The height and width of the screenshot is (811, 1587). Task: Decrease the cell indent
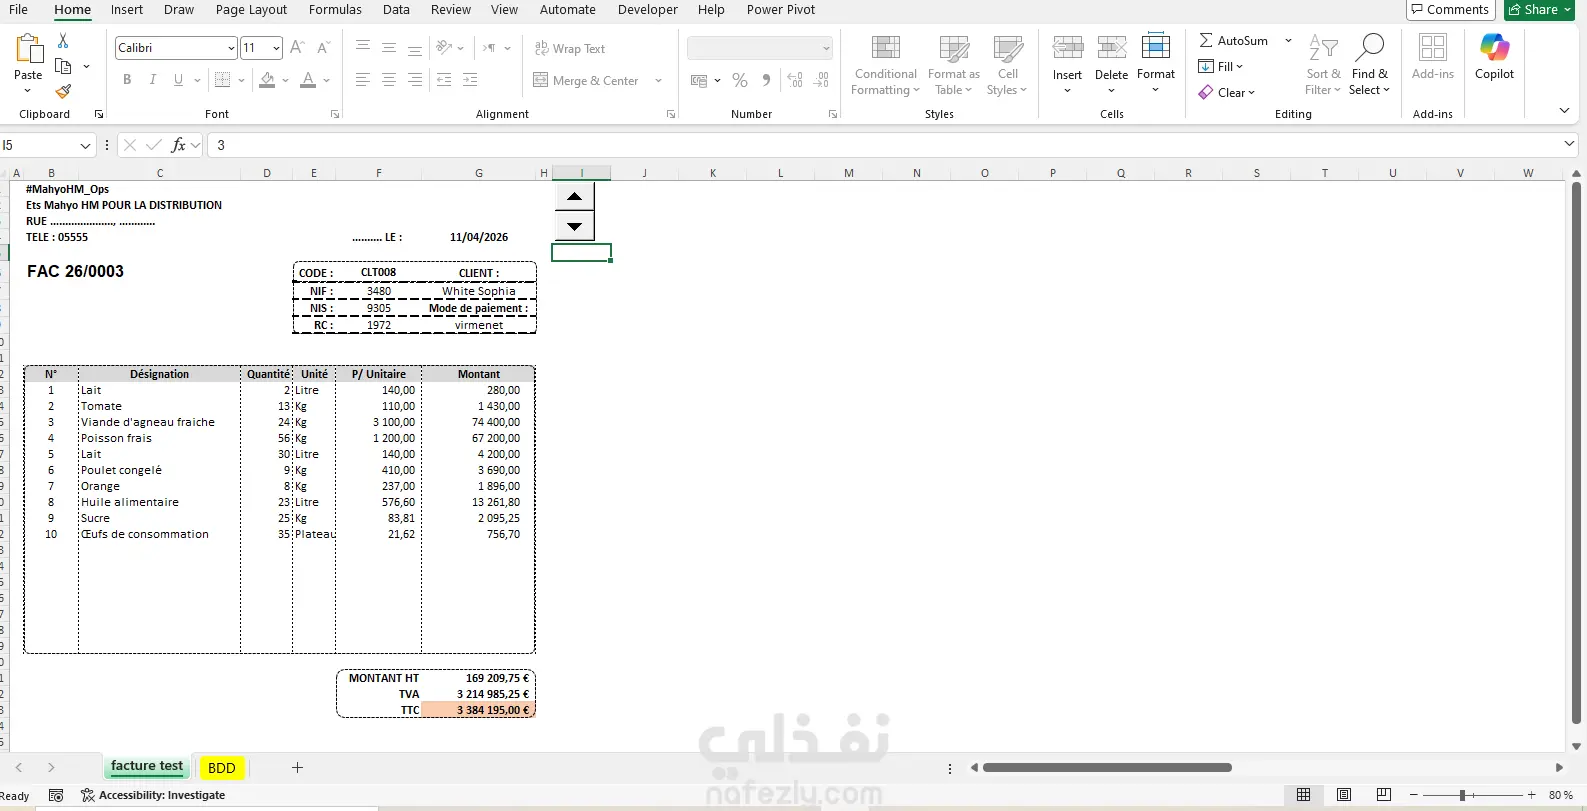[x=444, y=80]
